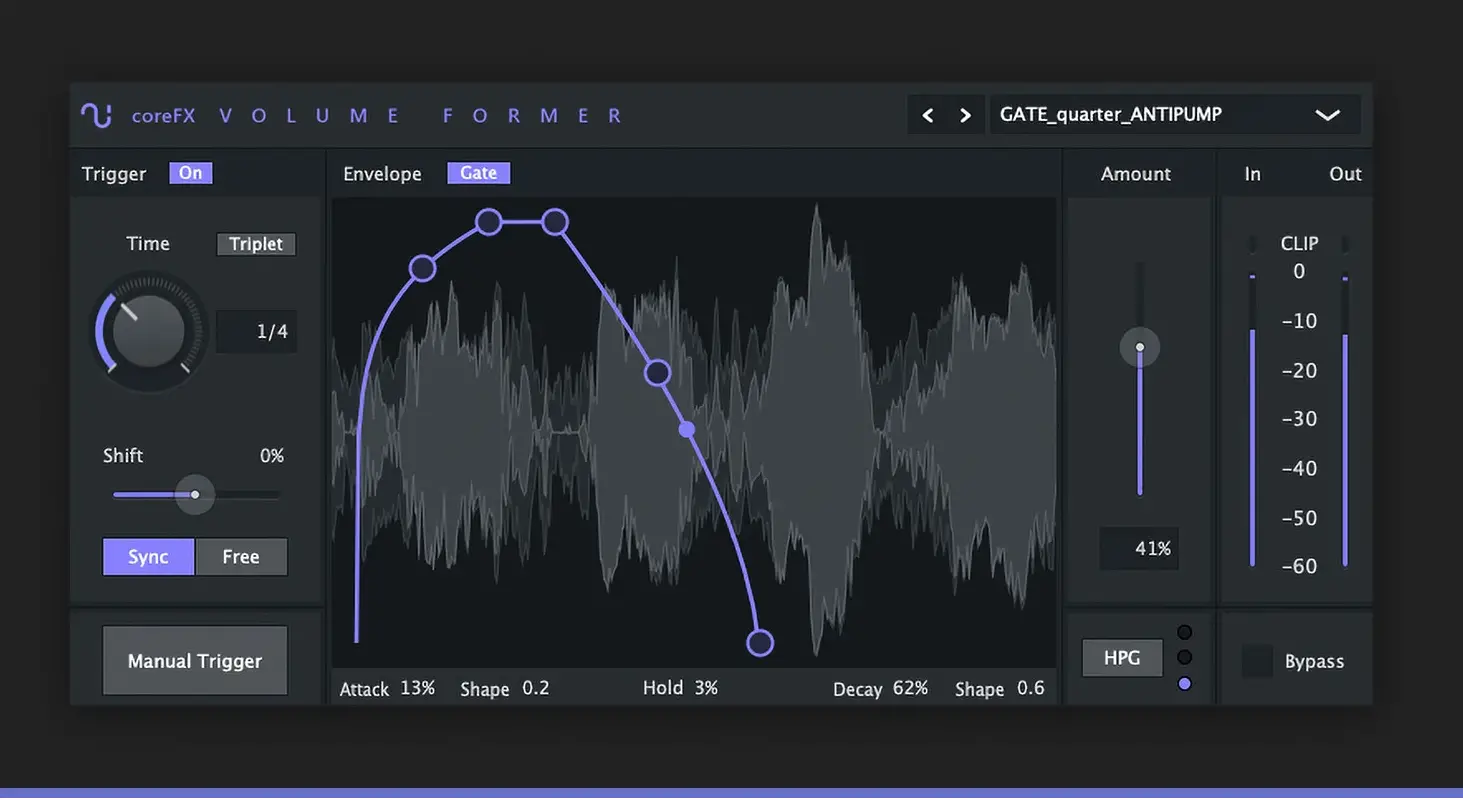Select the Sync mode
The width and height of the screenshot is (1463, 800).
pyautogui.click(x=148, y=557)
